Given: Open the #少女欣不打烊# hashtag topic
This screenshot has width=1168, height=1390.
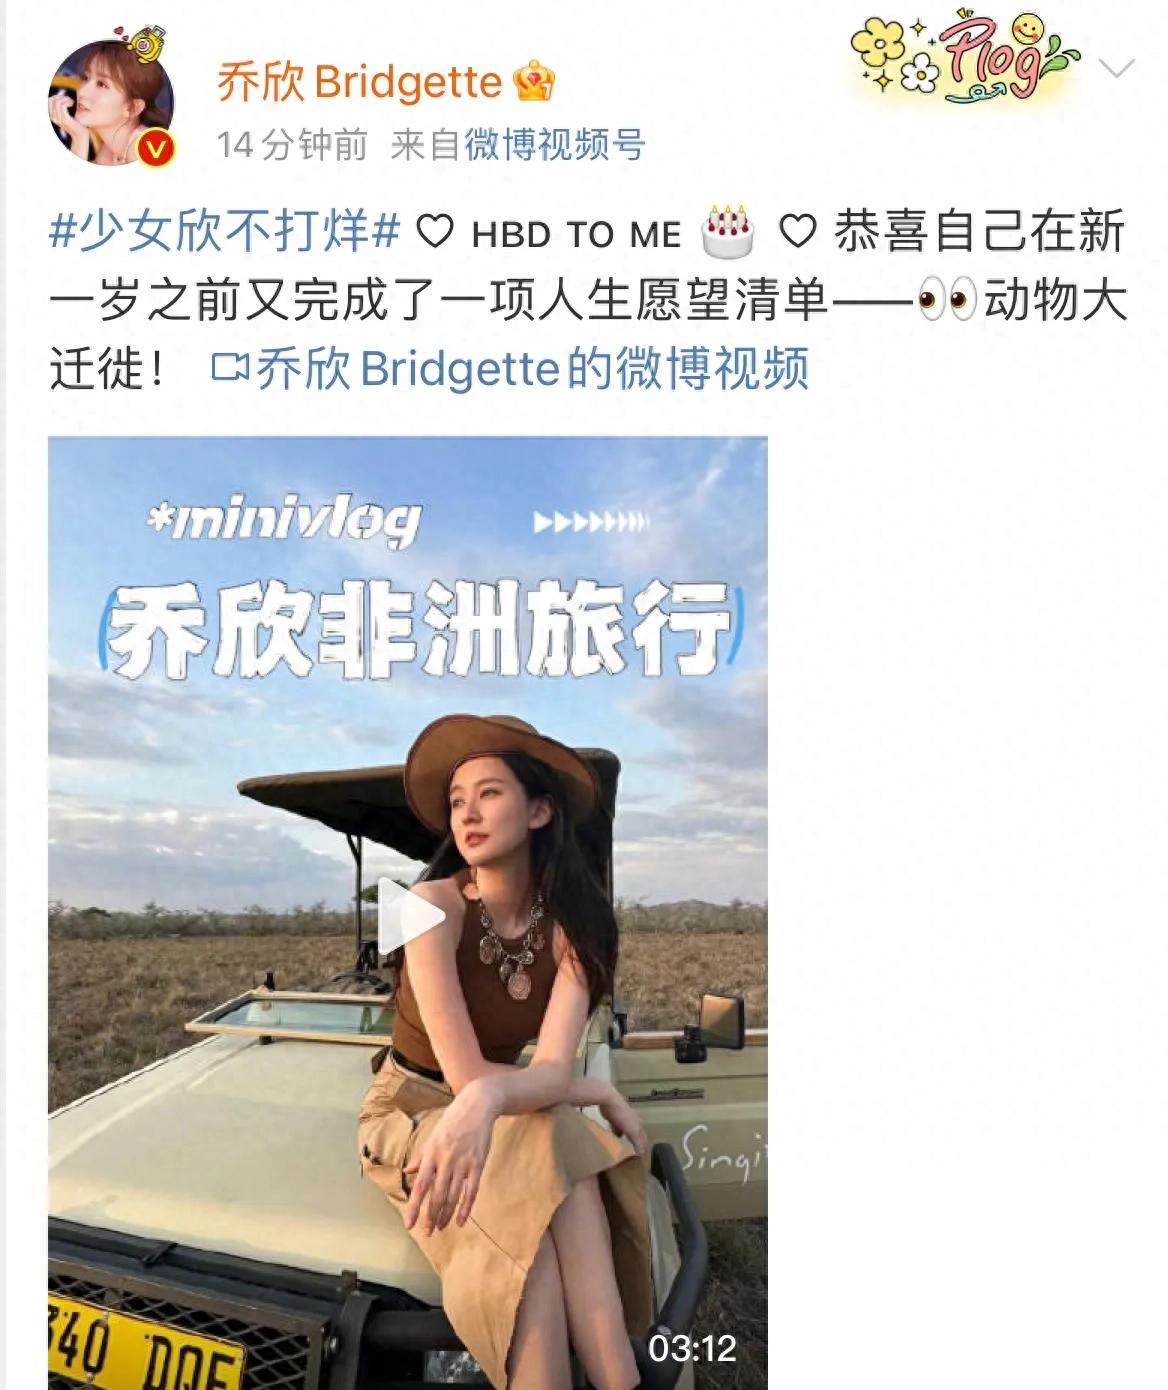Looking at the screenshot, I should [225, 232].
